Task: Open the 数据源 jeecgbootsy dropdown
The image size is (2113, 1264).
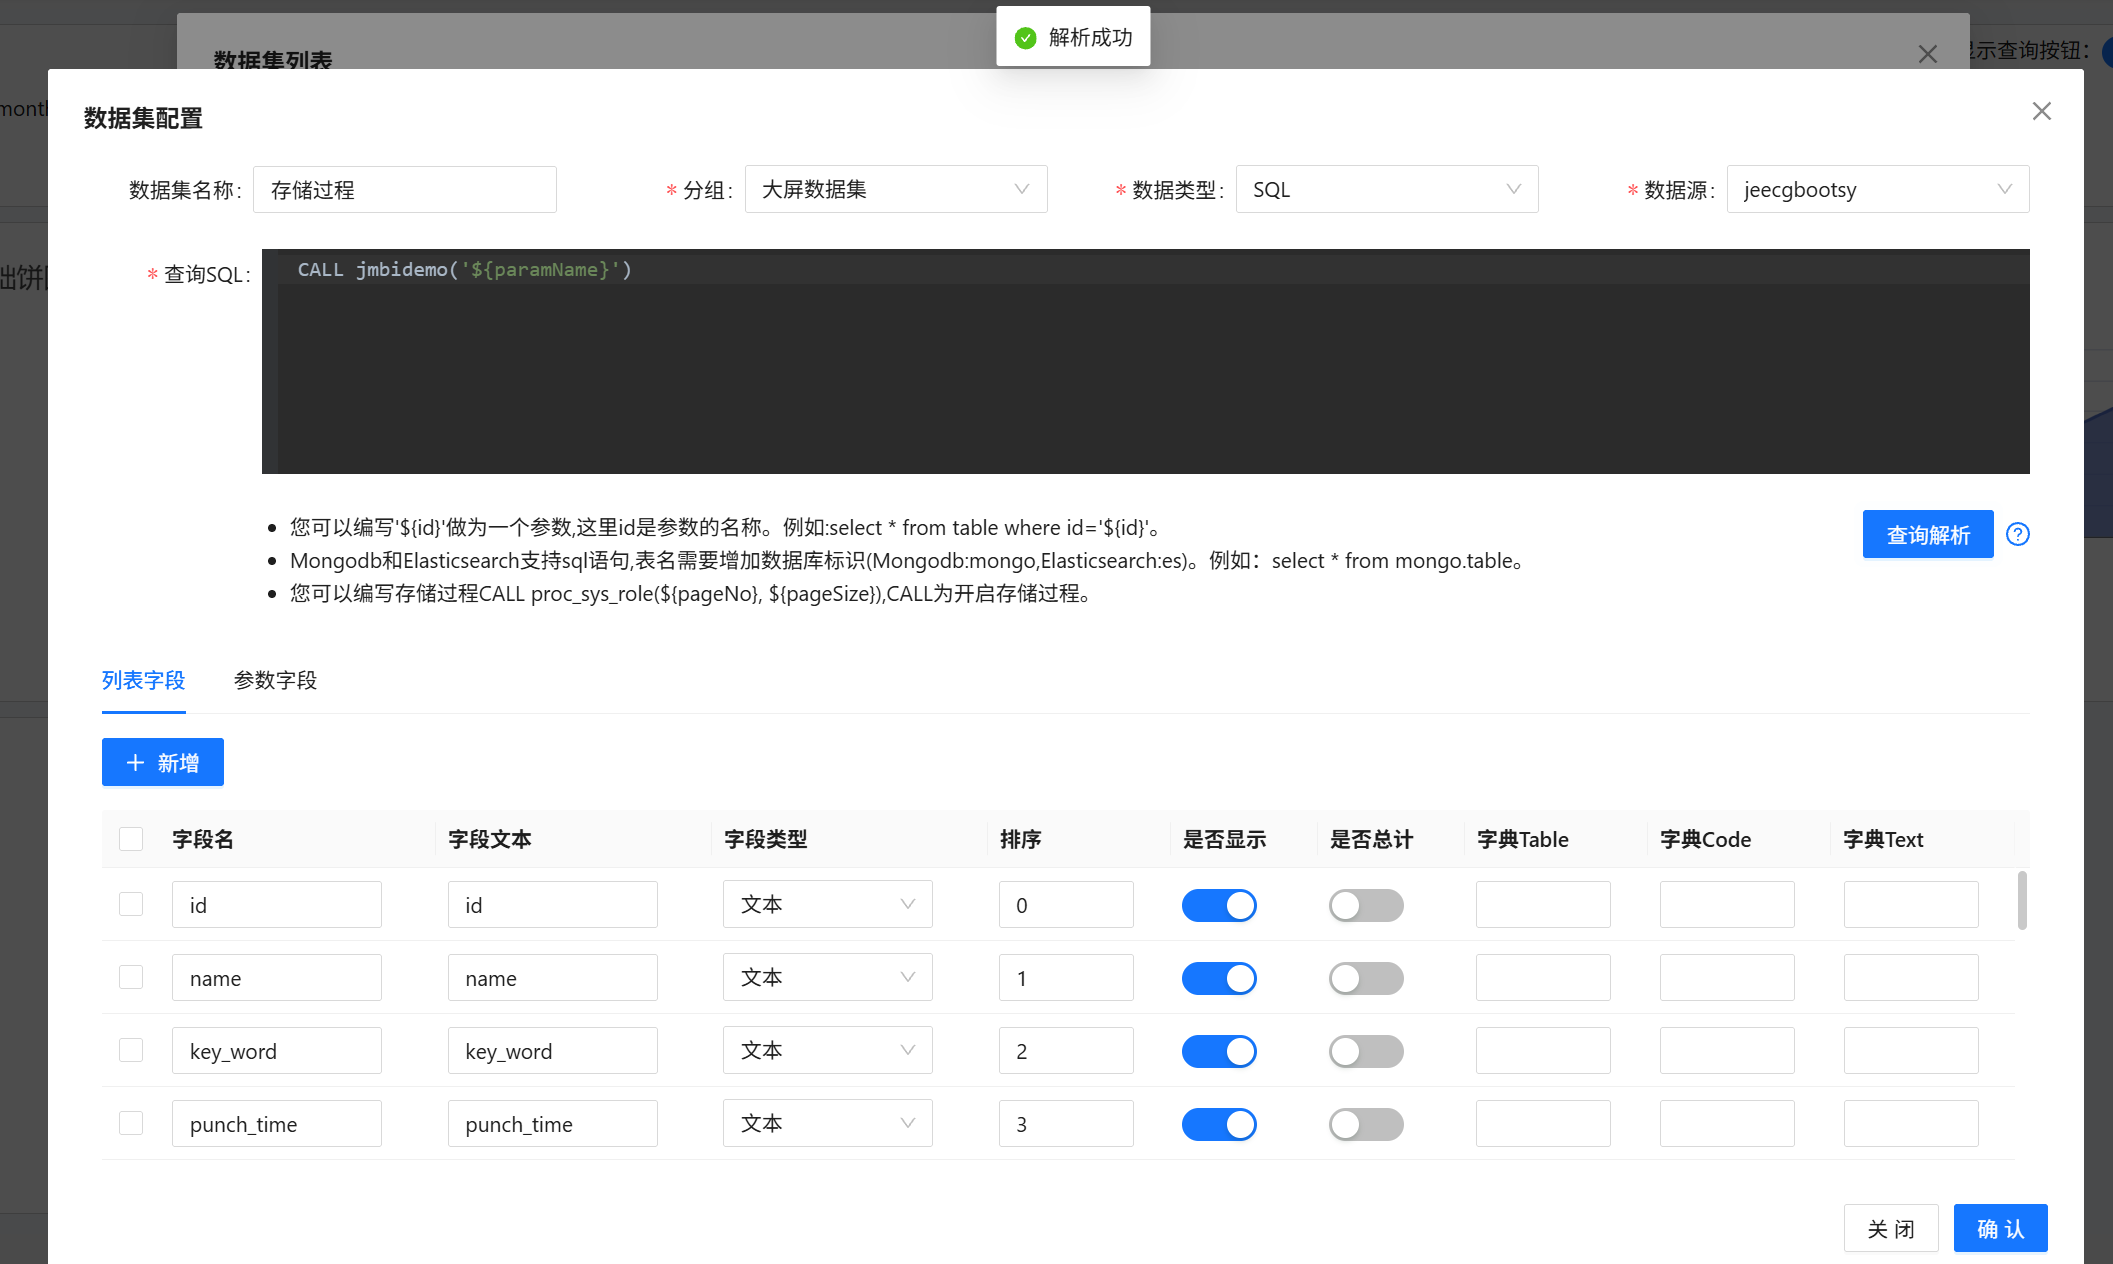Action: coord(1877,189)
